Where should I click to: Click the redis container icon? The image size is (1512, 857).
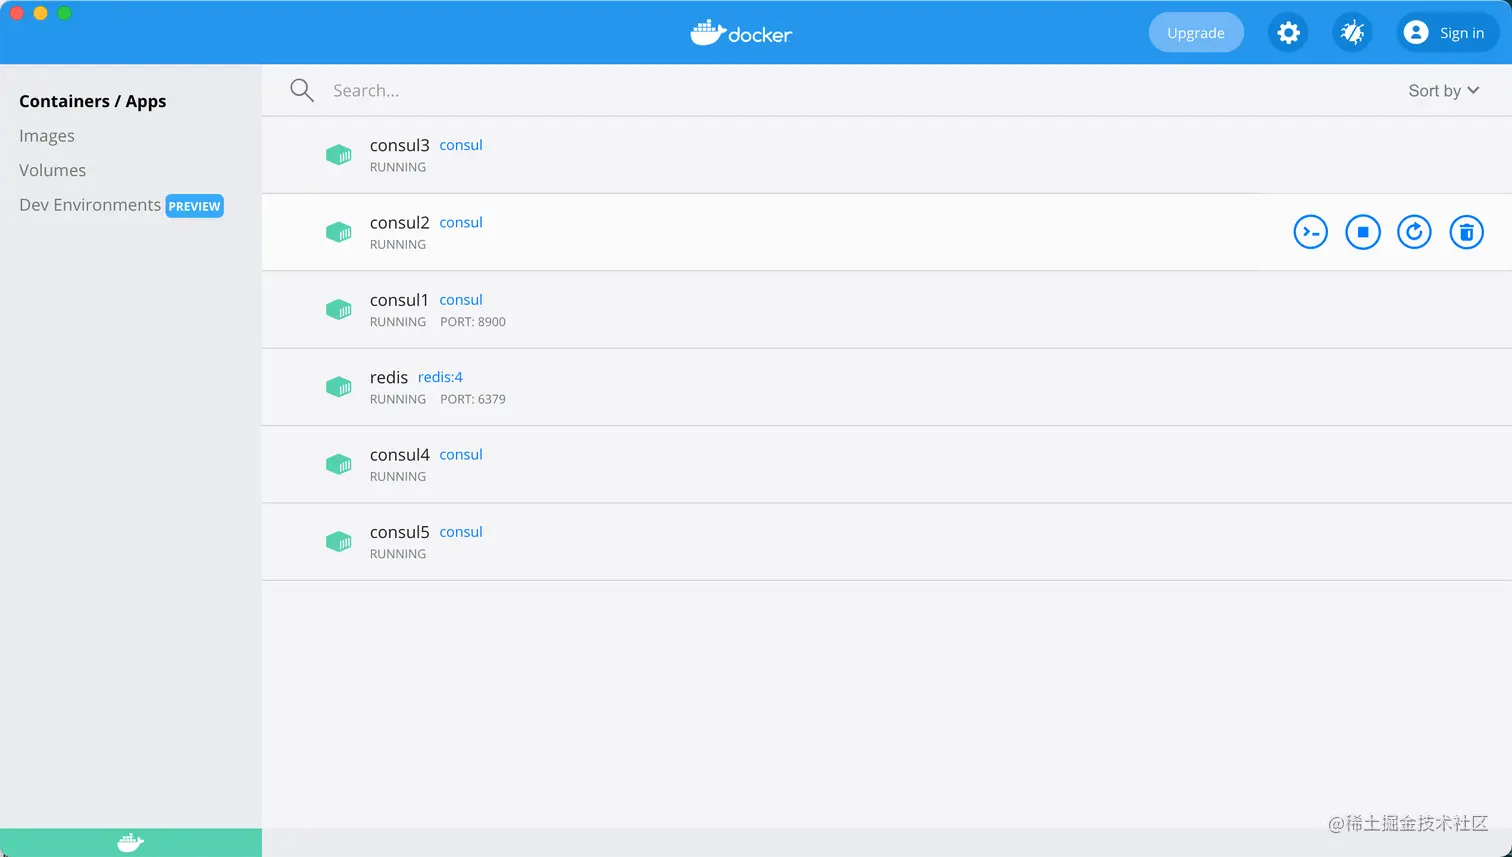tap(339, 387)
